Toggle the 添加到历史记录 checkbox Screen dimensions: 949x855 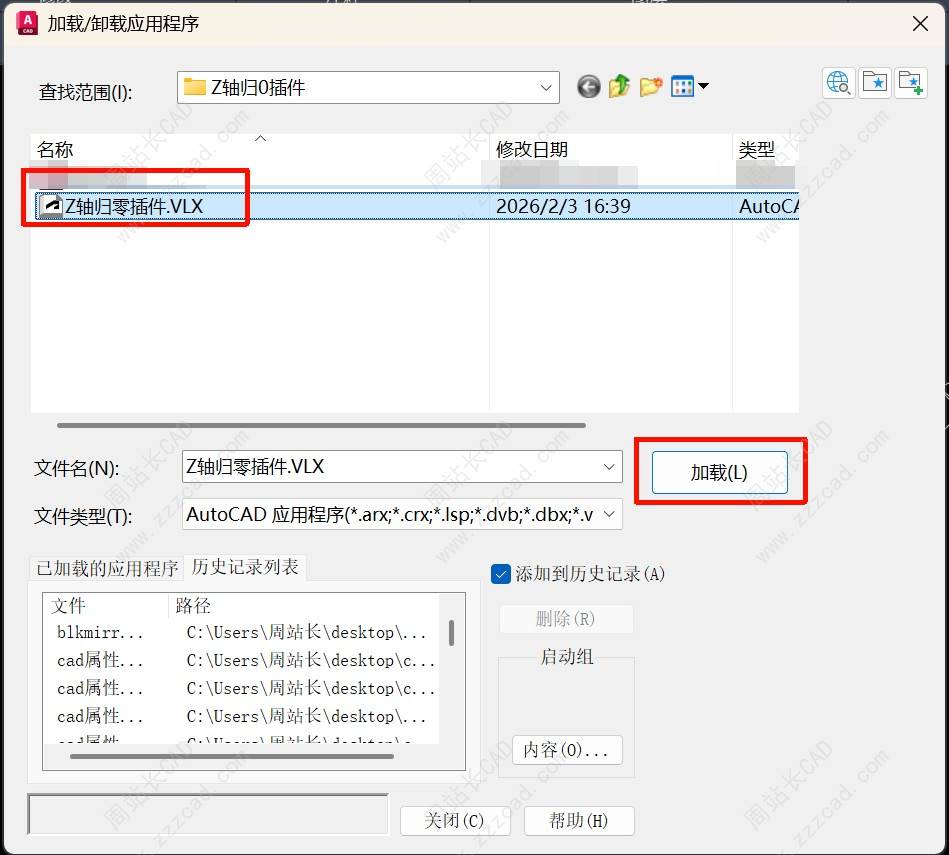(x=501, y=574)
